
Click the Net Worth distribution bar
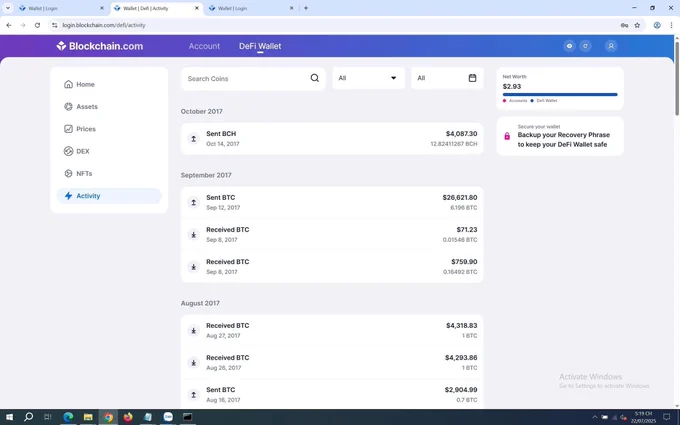pos(560,95)
